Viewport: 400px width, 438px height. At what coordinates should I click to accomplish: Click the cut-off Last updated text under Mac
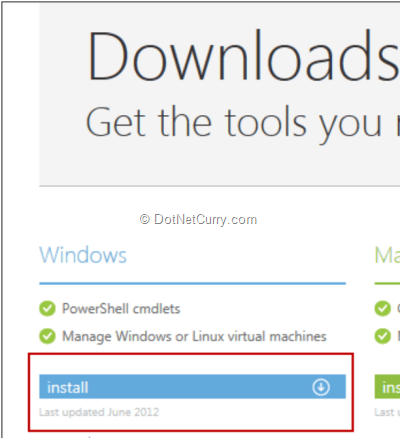[x=387, y=412]
